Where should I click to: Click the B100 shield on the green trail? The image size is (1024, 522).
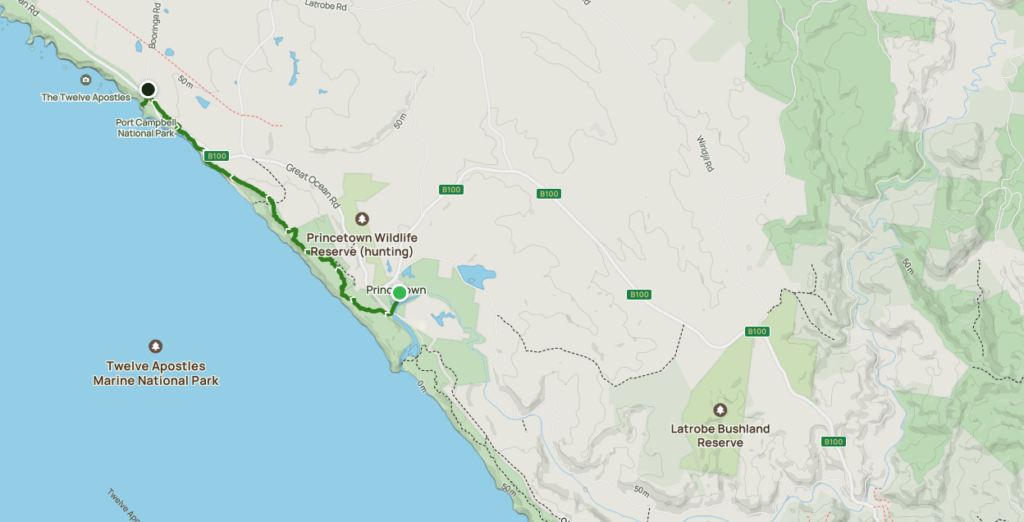point(216,156)
